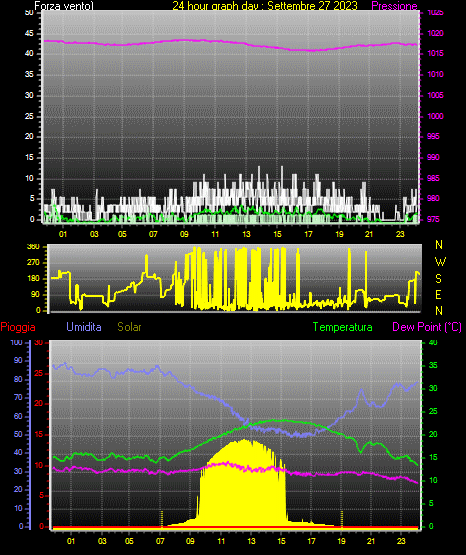
Task: Click the Pressione legend label
Action: point(394,6)
